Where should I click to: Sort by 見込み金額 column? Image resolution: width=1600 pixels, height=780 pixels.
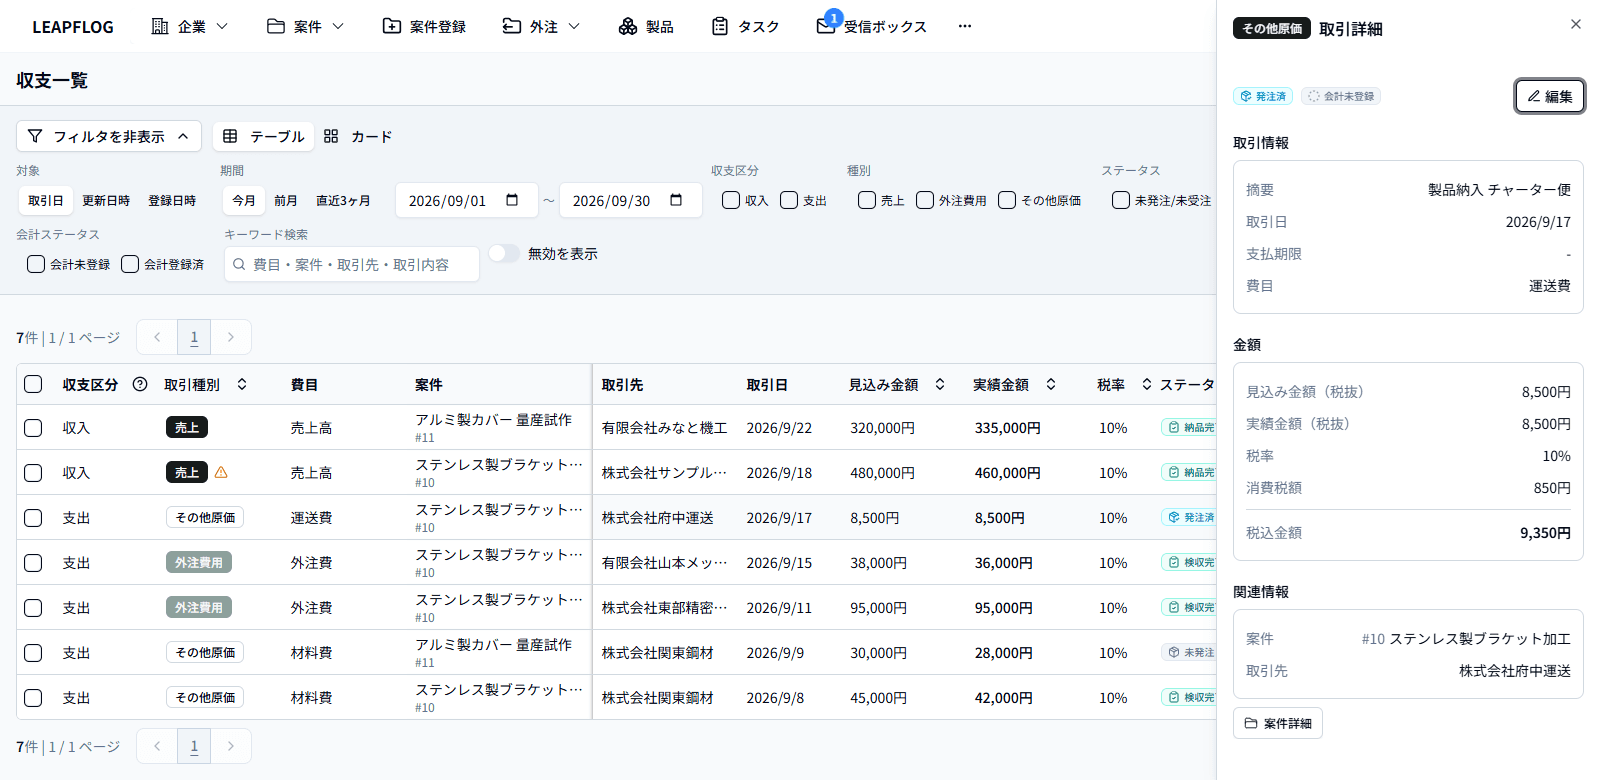pos(939,384)
